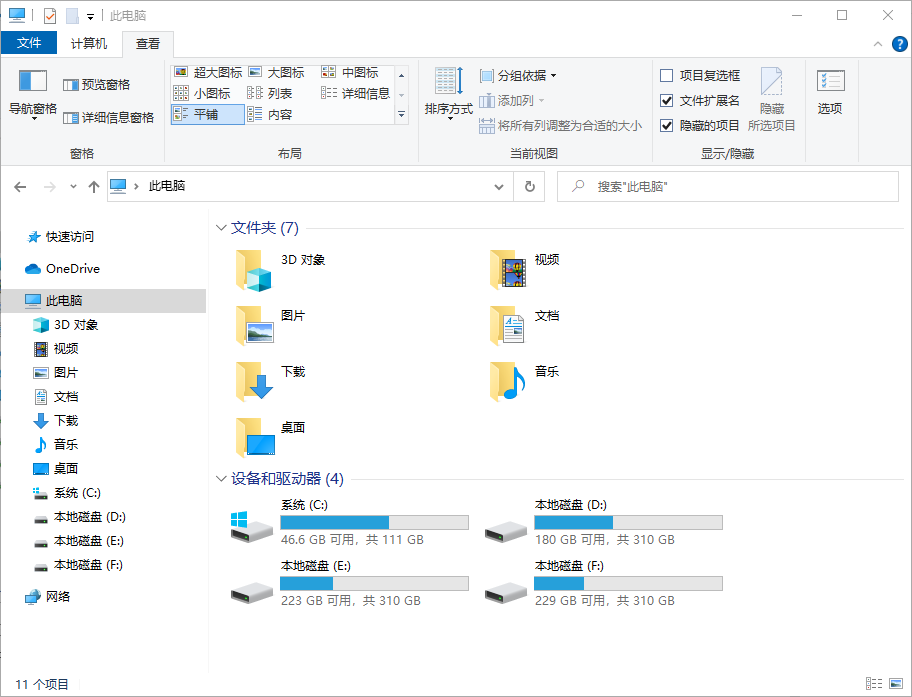
Task: Open quick access toolbar customize arrow
Action: click(90, 16)
